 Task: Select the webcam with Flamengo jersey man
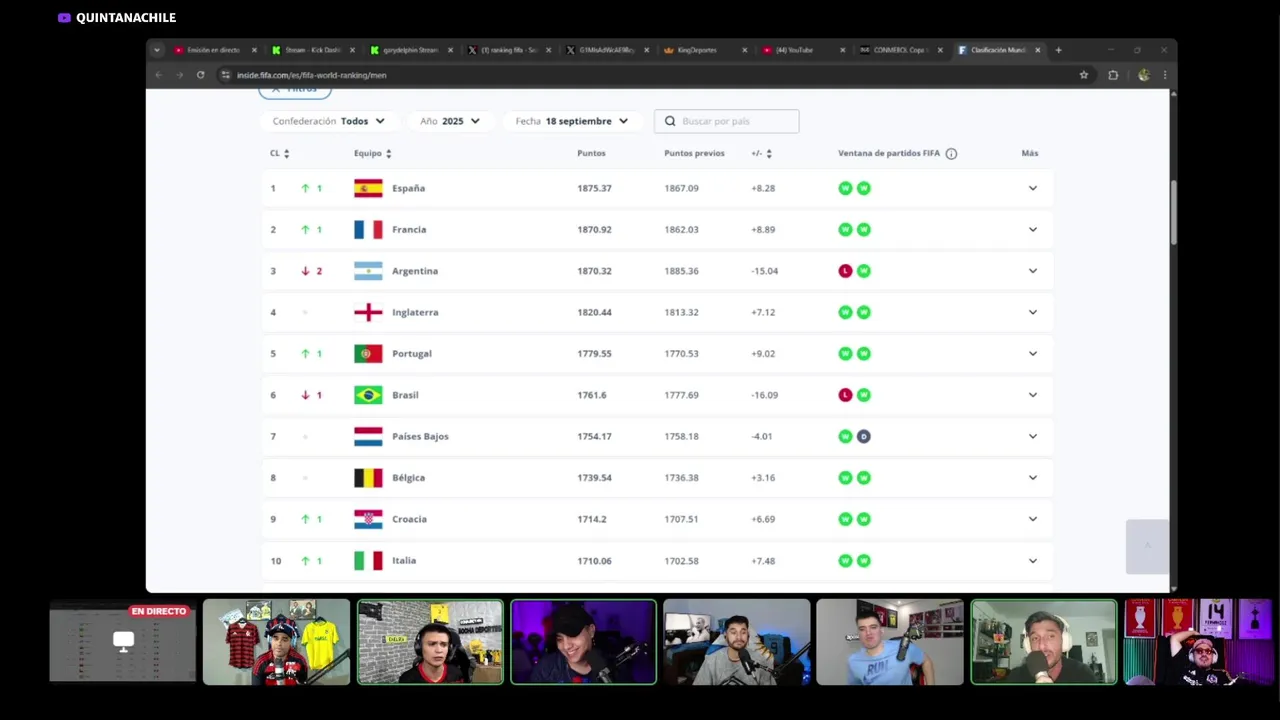pos(277,642)
